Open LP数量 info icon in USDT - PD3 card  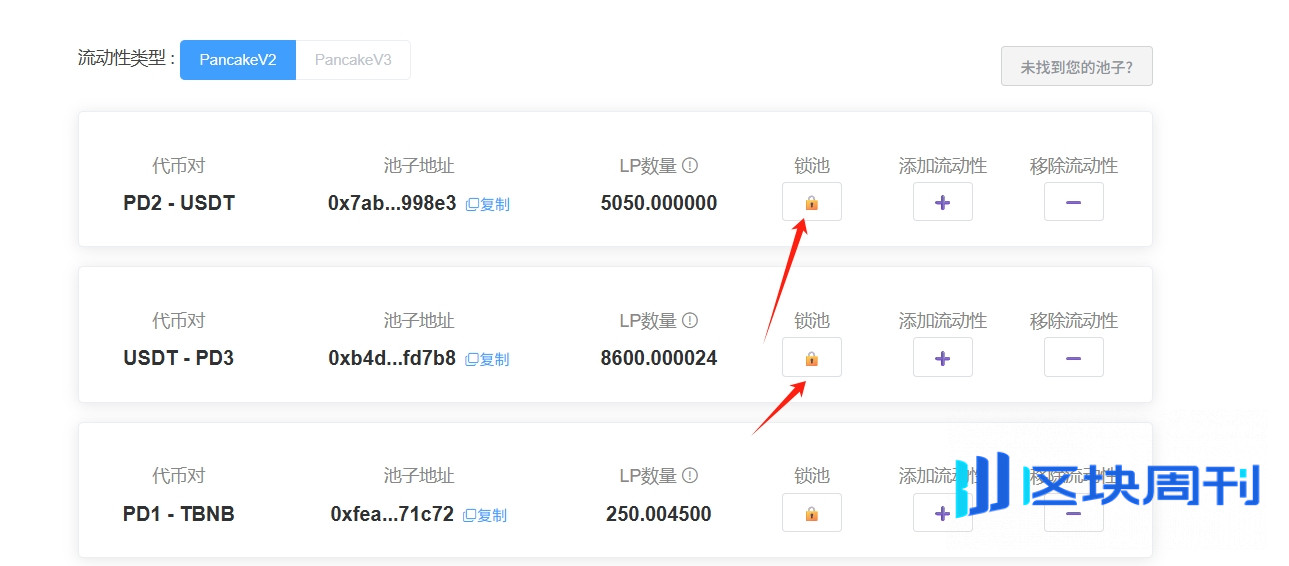coord(690,320)
